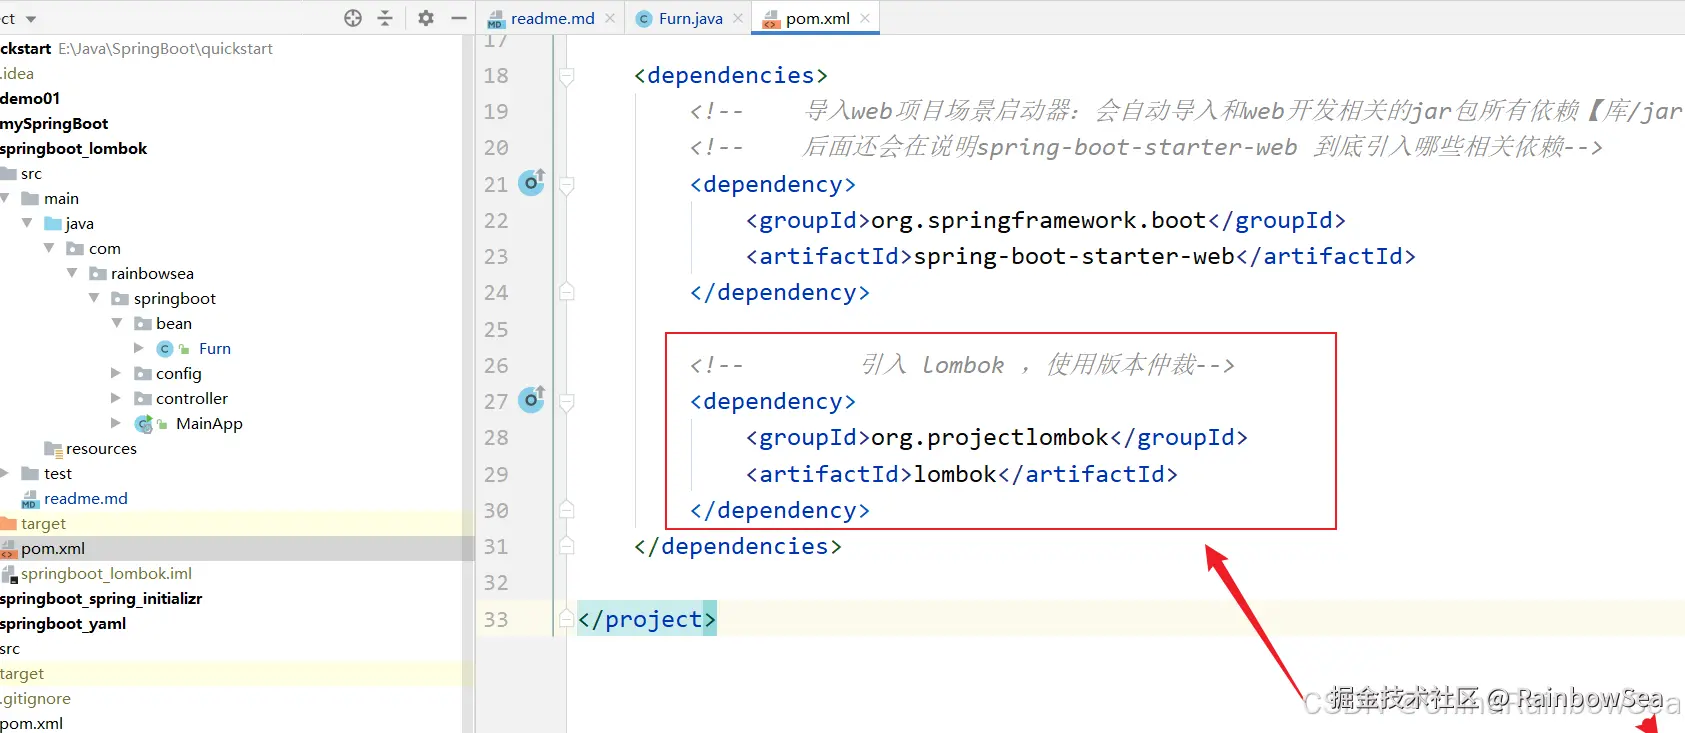Expand the config package
The width and height of the screenshot is (1685, 733).
pos(116,373)
